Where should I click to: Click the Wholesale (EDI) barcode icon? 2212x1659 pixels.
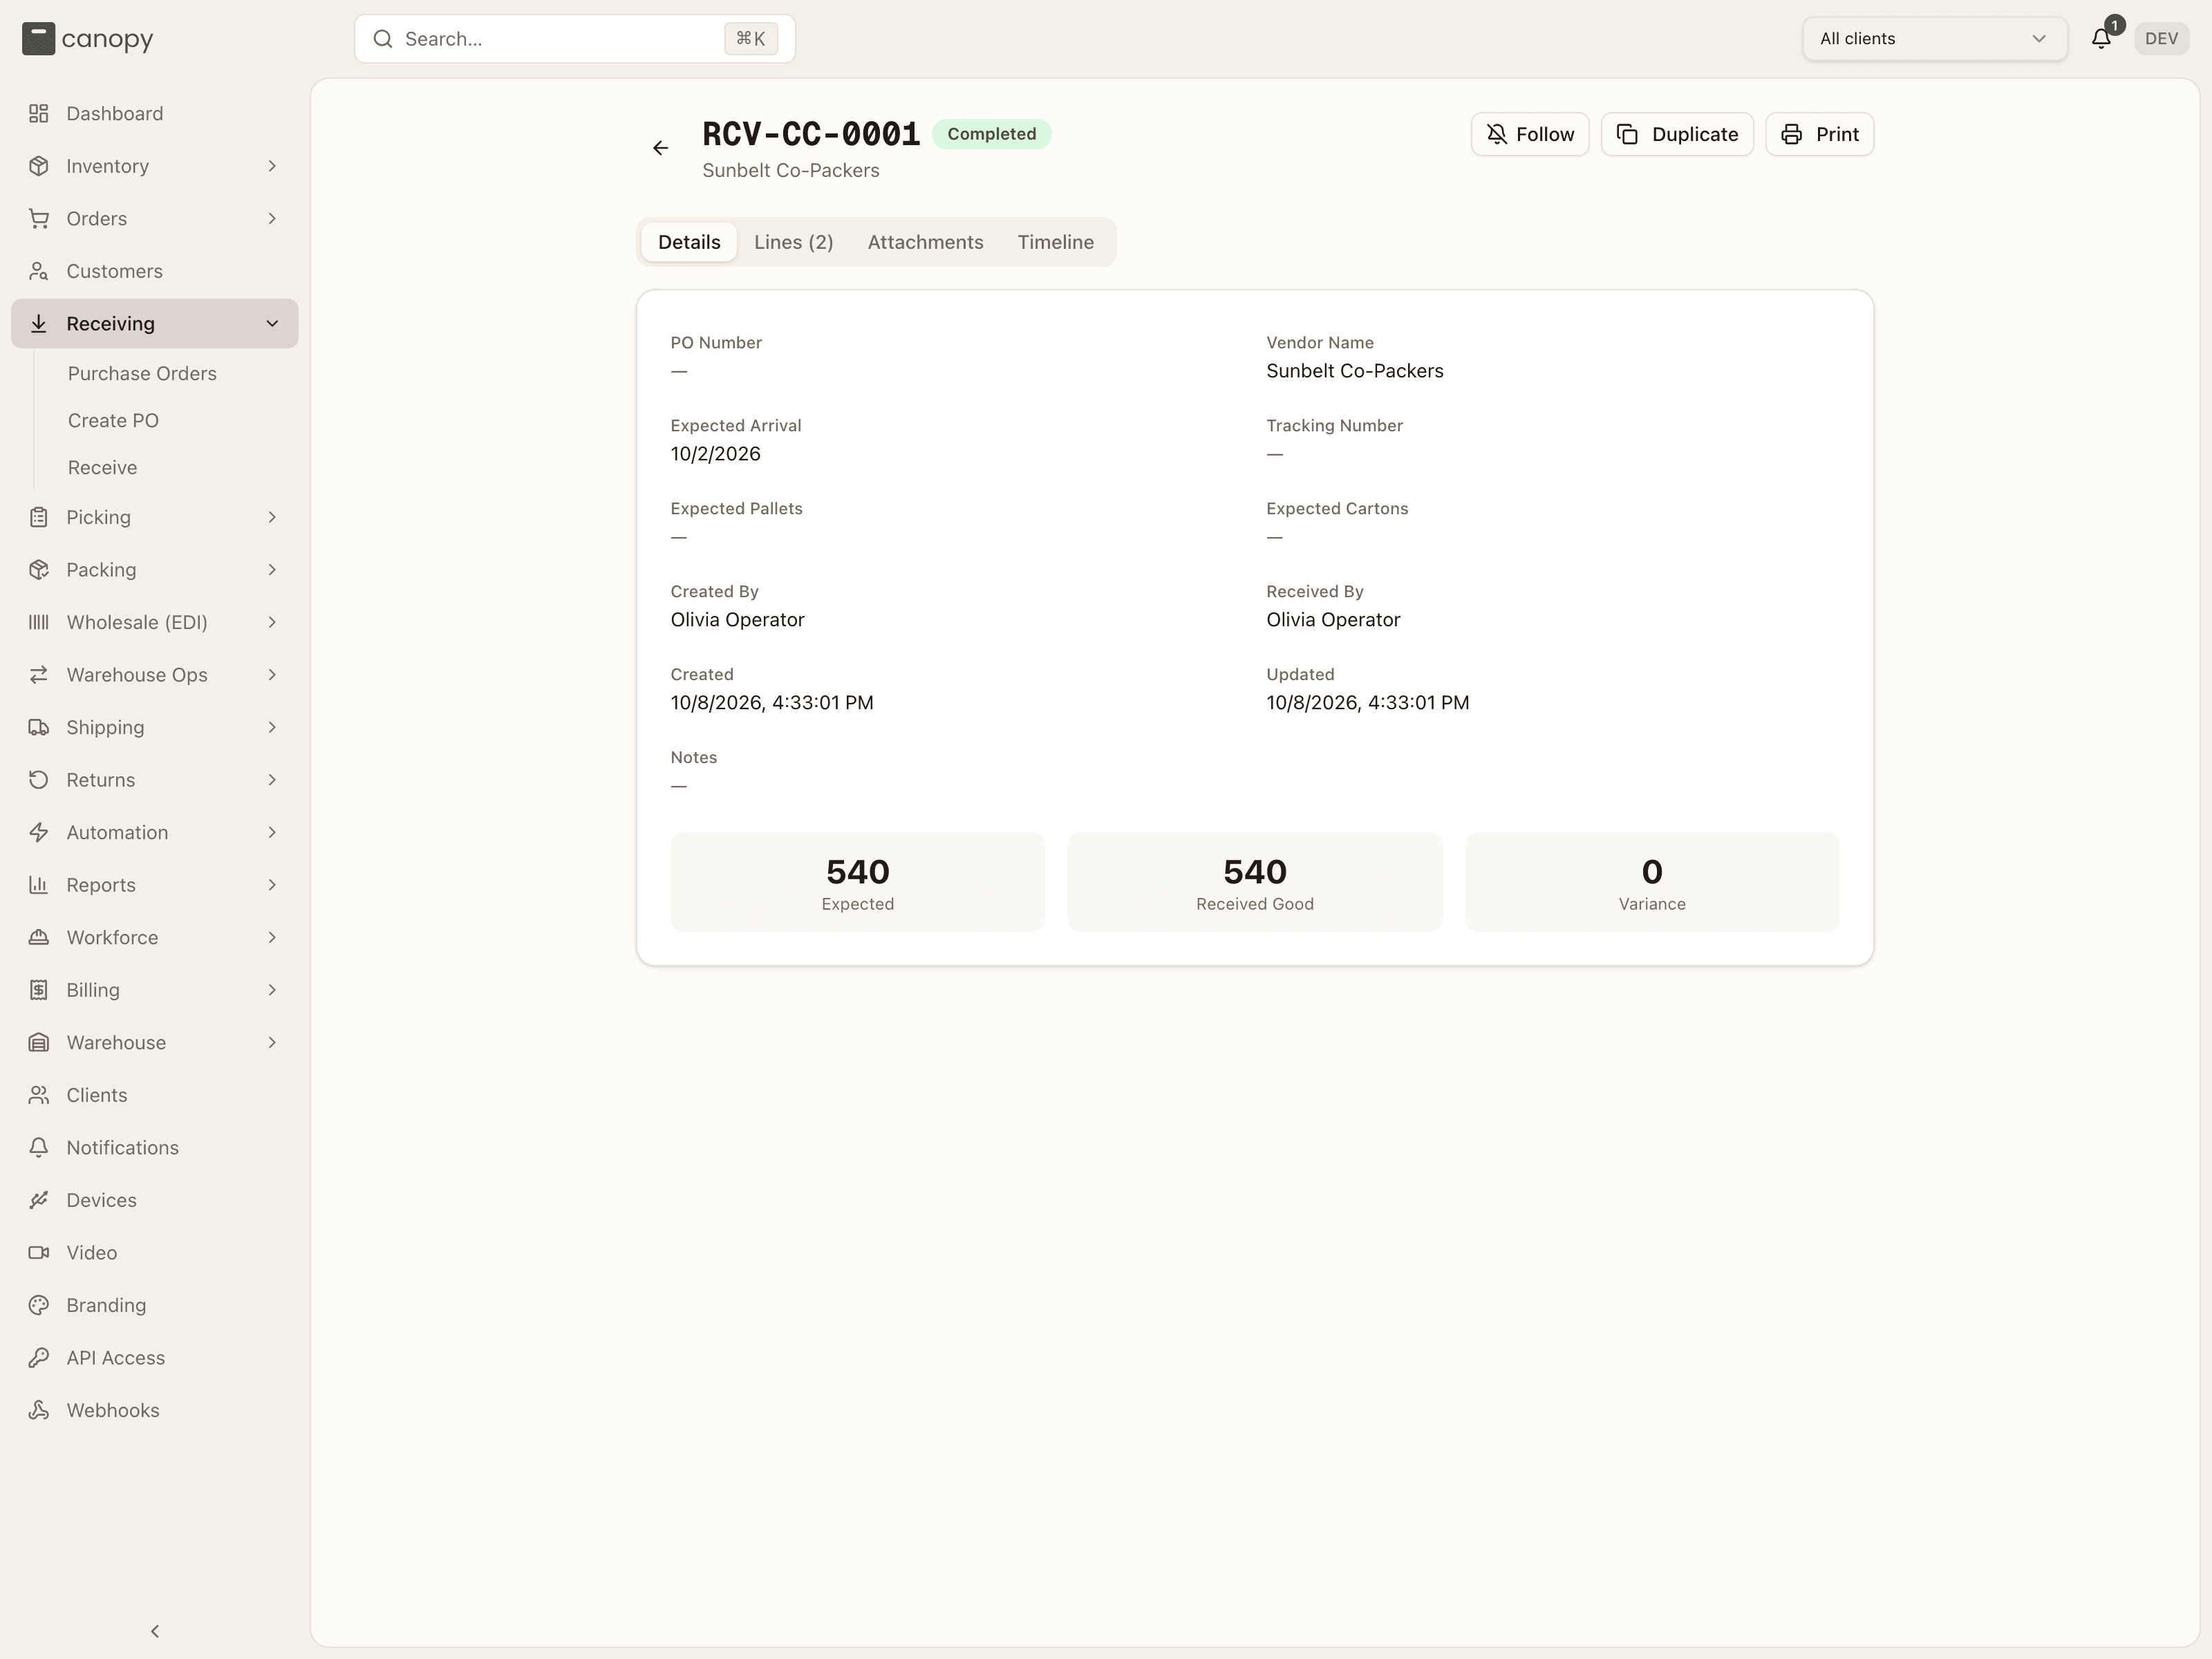(39, 622)
